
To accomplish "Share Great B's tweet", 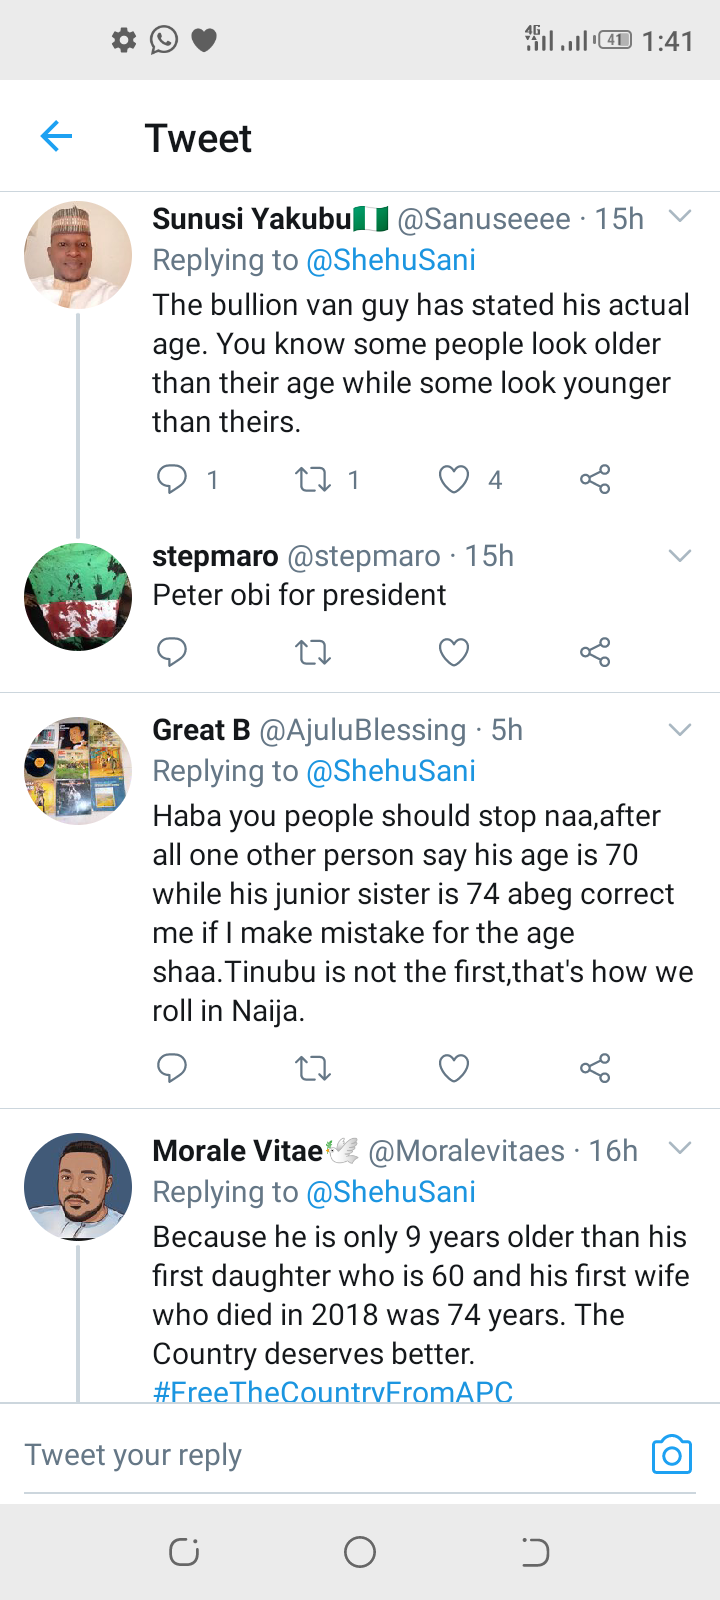I will (x=595, y=1069).
